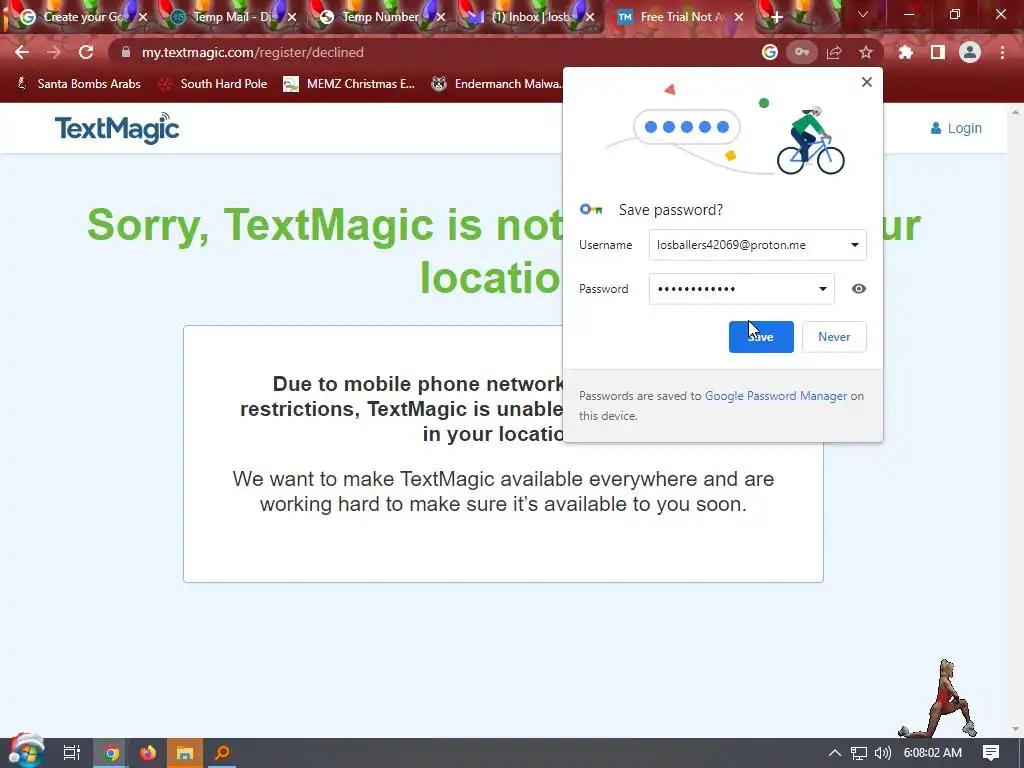Close the Temp Mail tab
The width and height of the screenshot is (1024, 768).
(292, 18)
